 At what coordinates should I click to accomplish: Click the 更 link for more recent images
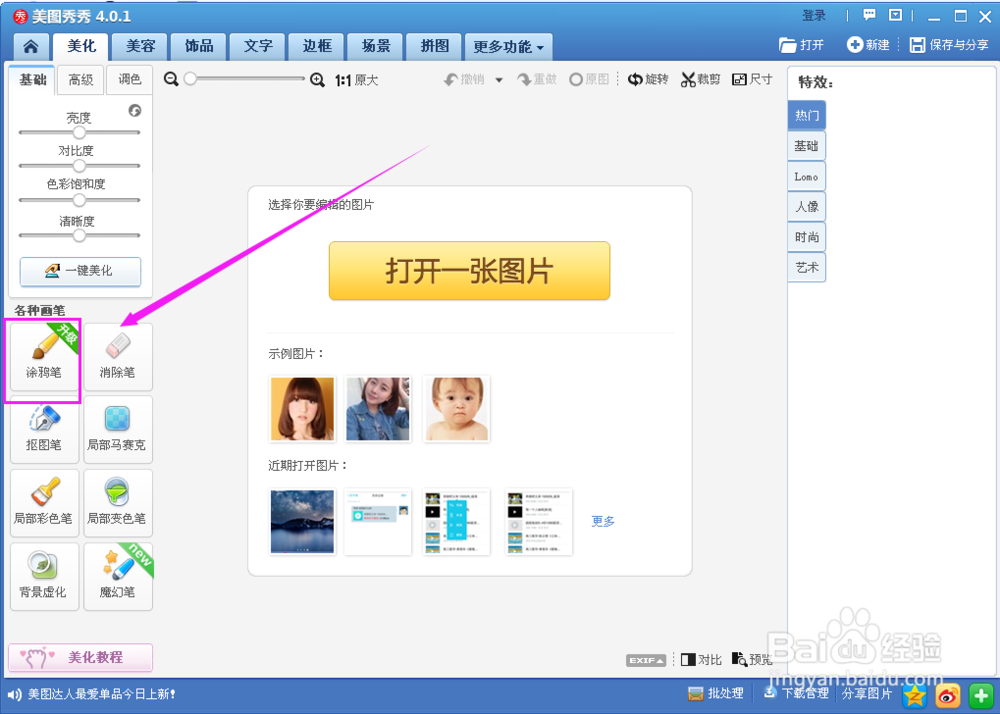602,520
